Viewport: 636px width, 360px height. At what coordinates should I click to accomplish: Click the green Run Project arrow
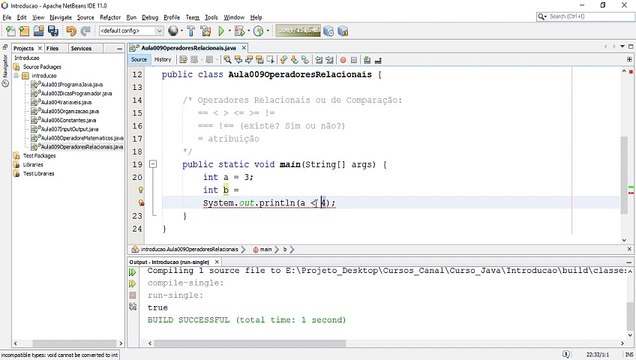click(x=221, y=31)
